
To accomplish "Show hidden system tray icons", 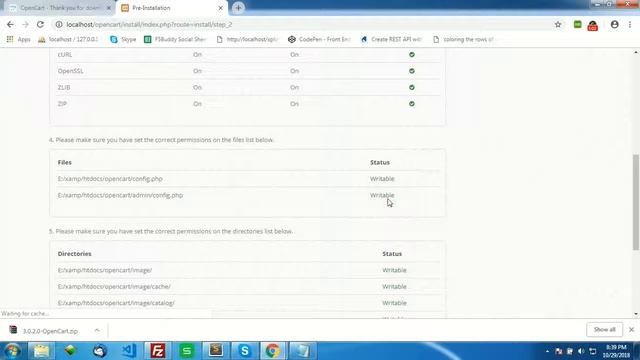I will click(547, 351).
